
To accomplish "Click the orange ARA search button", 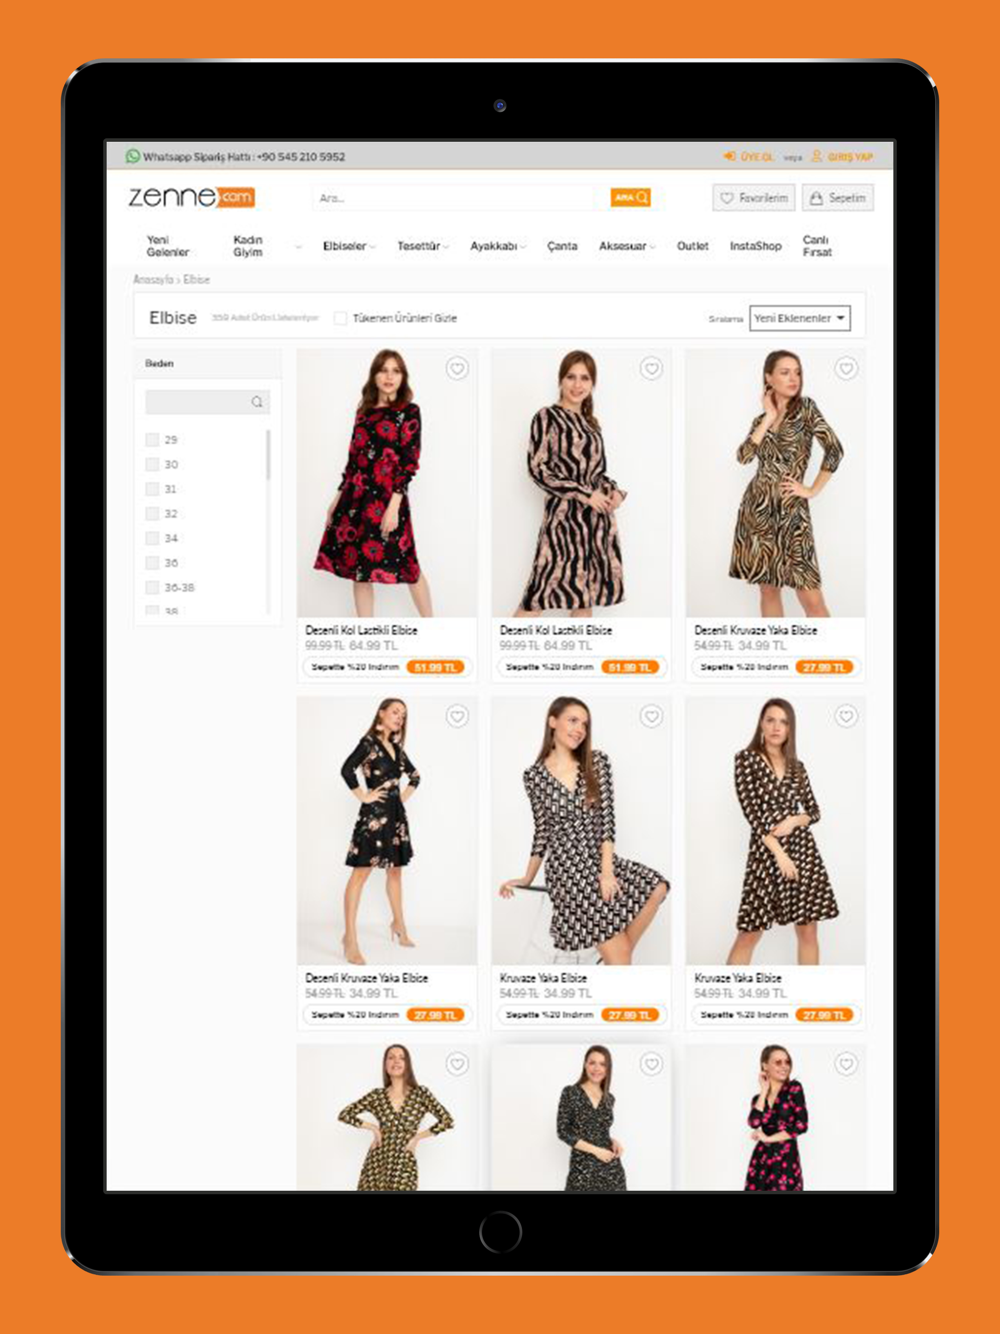I will tap(631, 198).
